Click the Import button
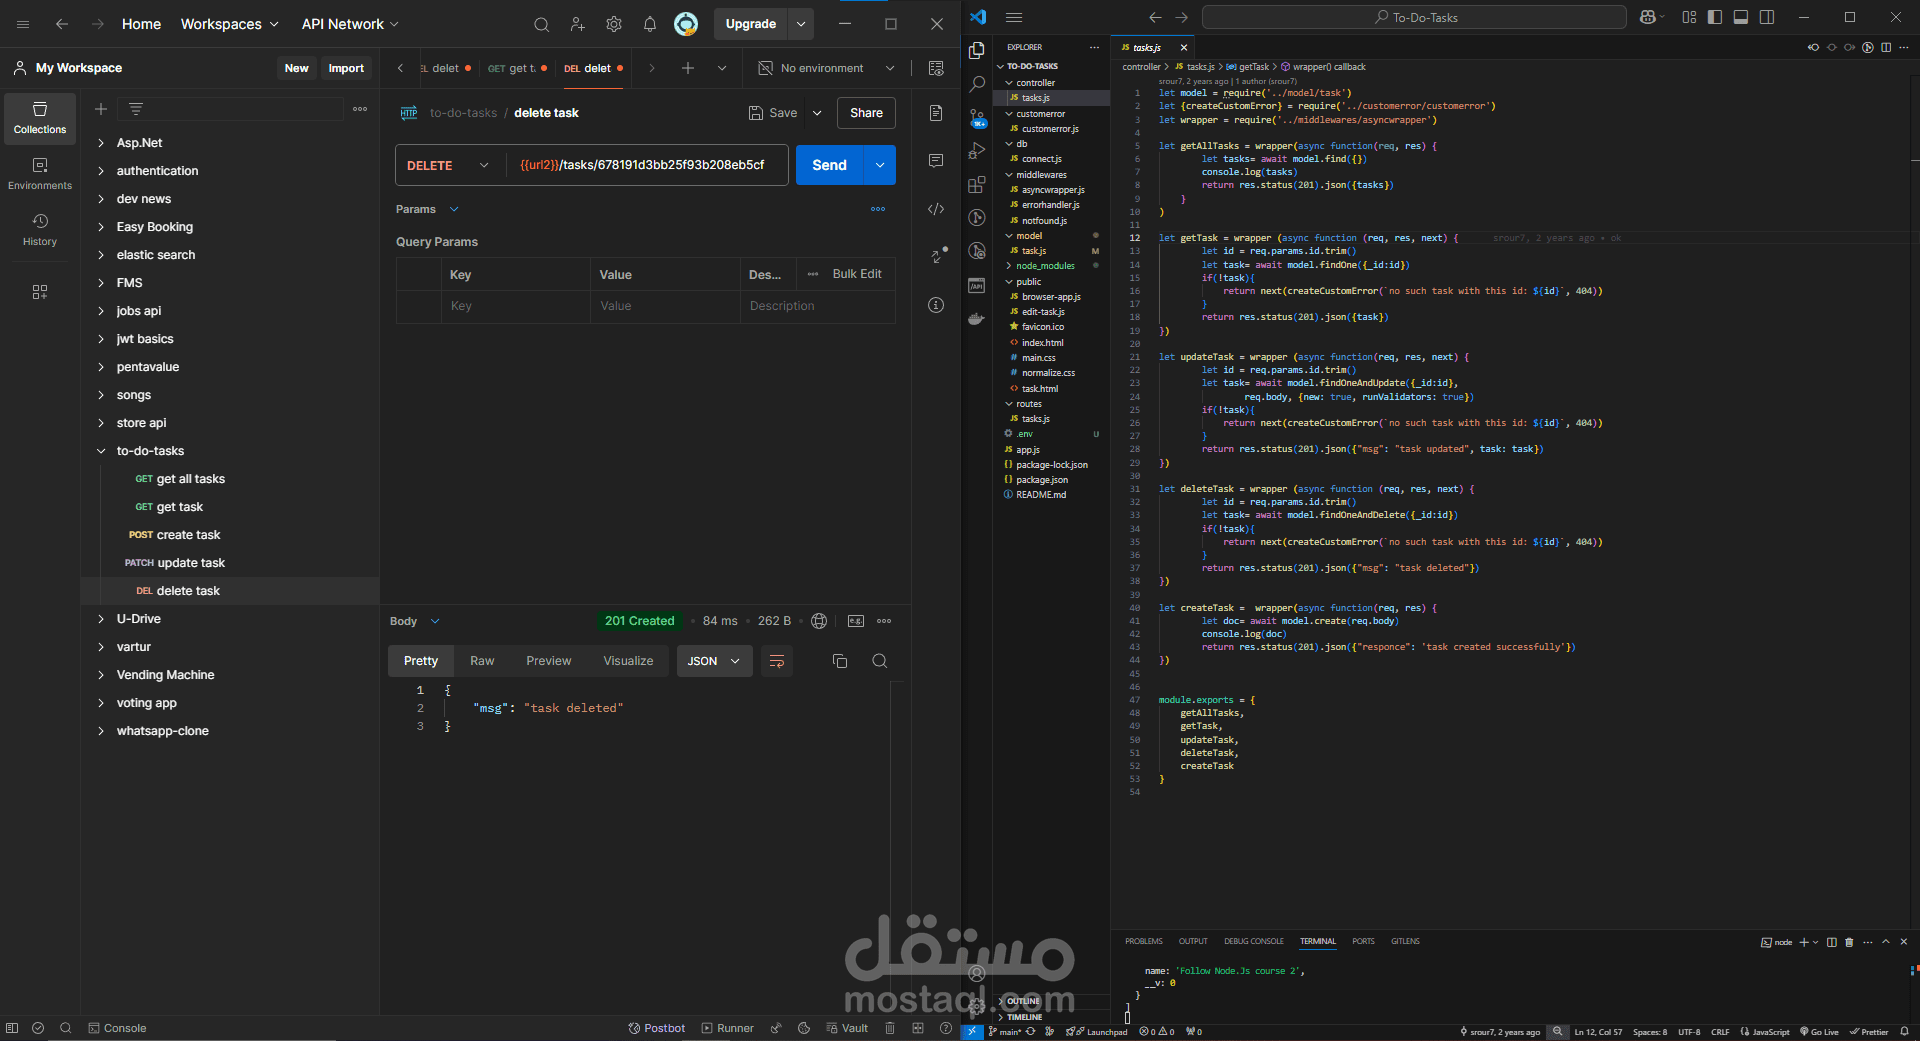This screenshot has height=1041, width=1920. pos(346,68)
